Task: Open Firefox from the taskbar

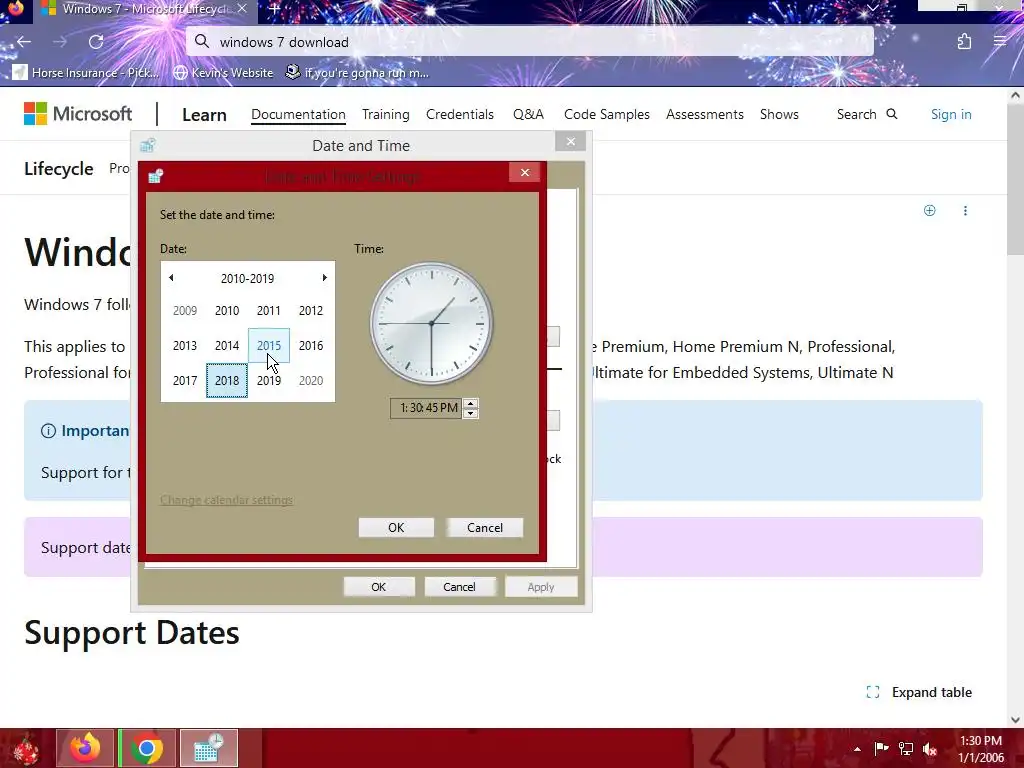Action: (85, 748)
